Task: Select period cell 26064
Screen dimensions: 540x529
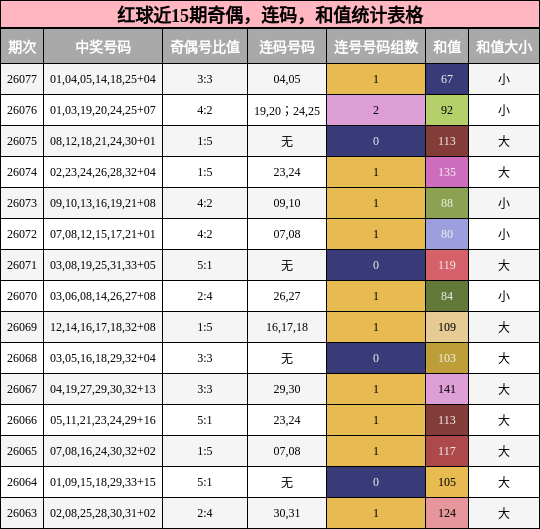Action: (x=22, y=482)
